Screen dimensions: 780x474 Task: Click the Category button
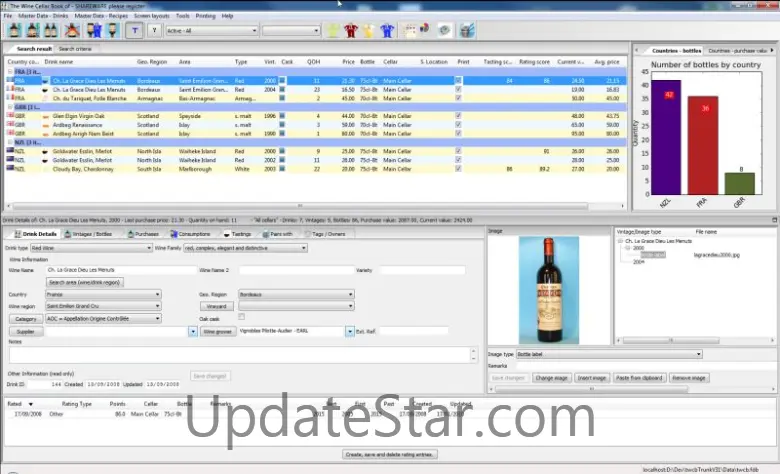tap(26, 319)
